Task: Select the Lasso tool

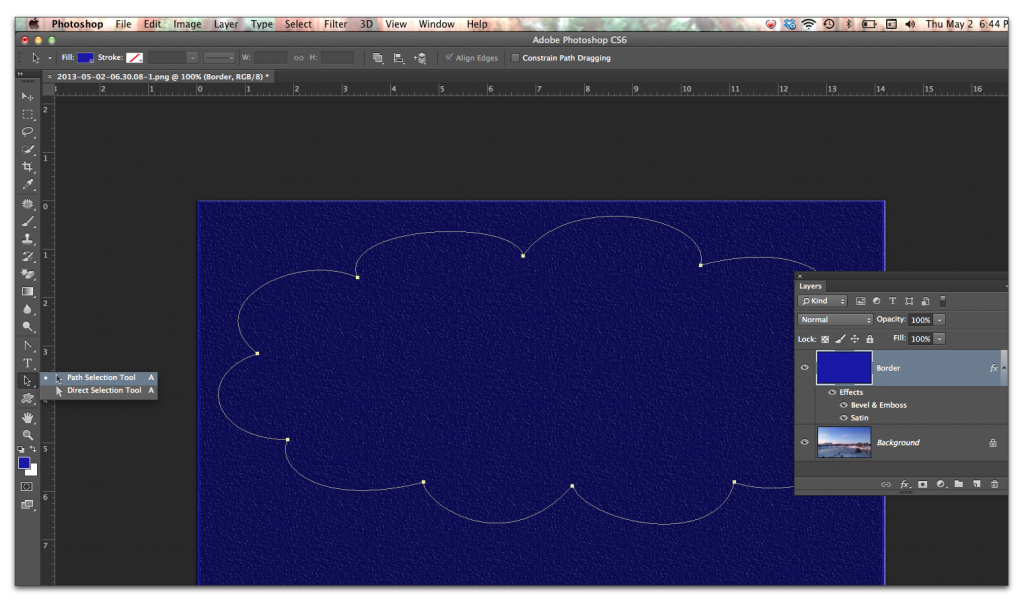Action: click(x=27, y=132)
